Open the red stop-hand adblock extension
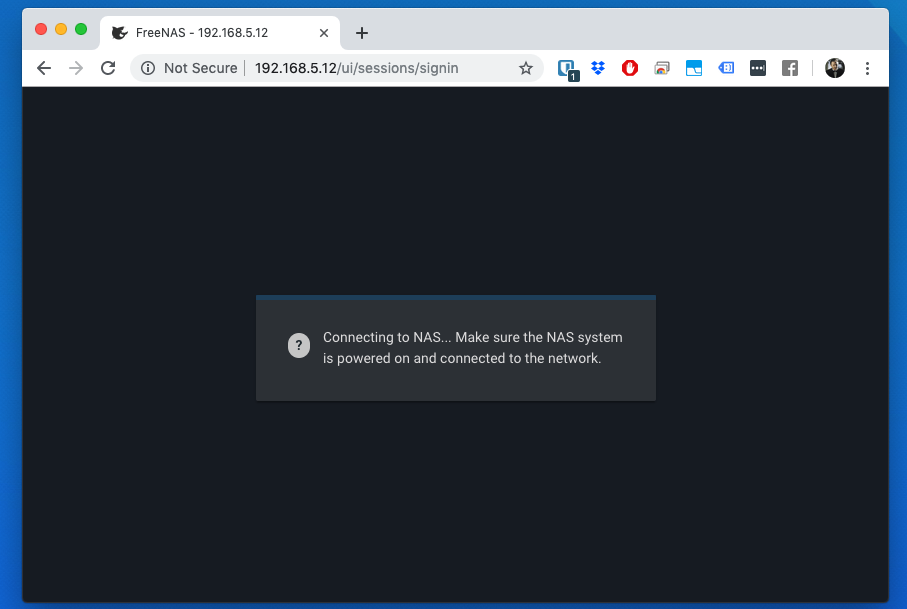The image size is (907, 609). [630, 68]
